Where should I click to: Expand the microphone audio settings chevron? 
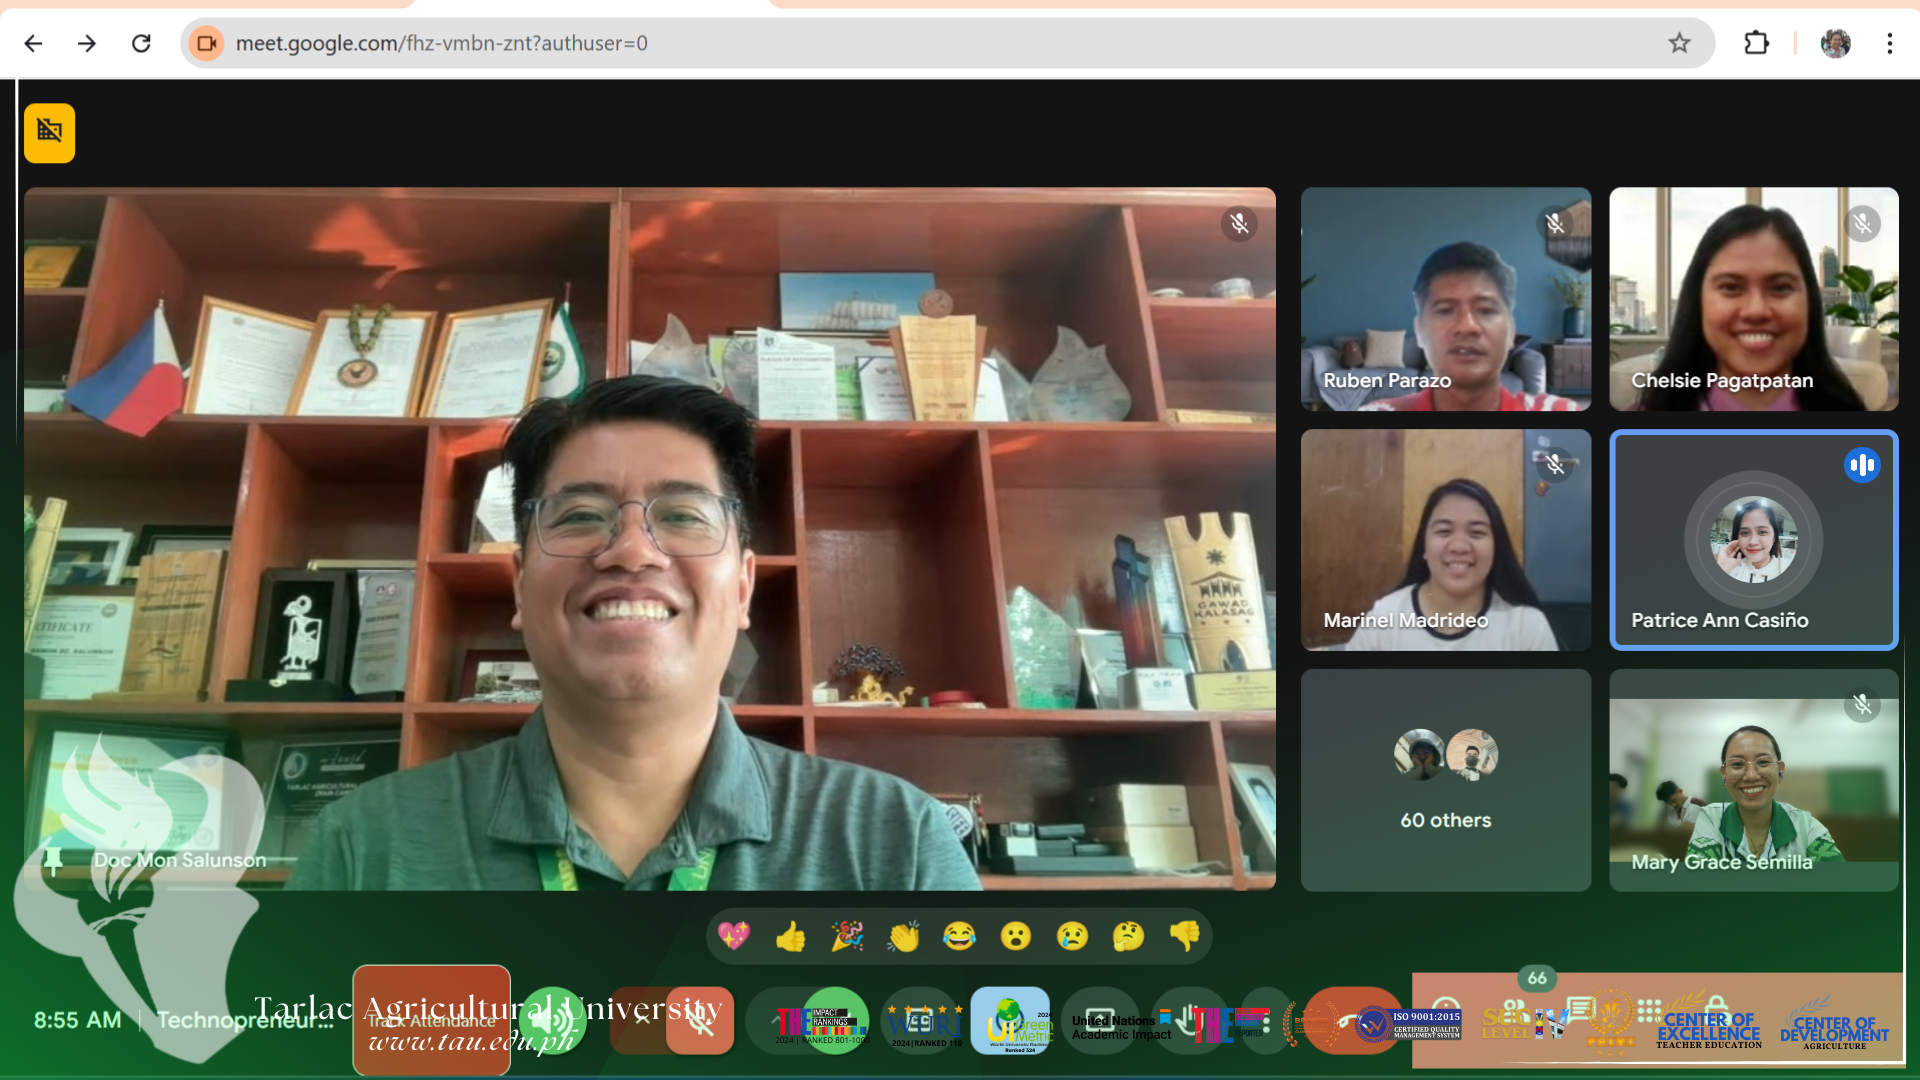(x=642, y=1019)
